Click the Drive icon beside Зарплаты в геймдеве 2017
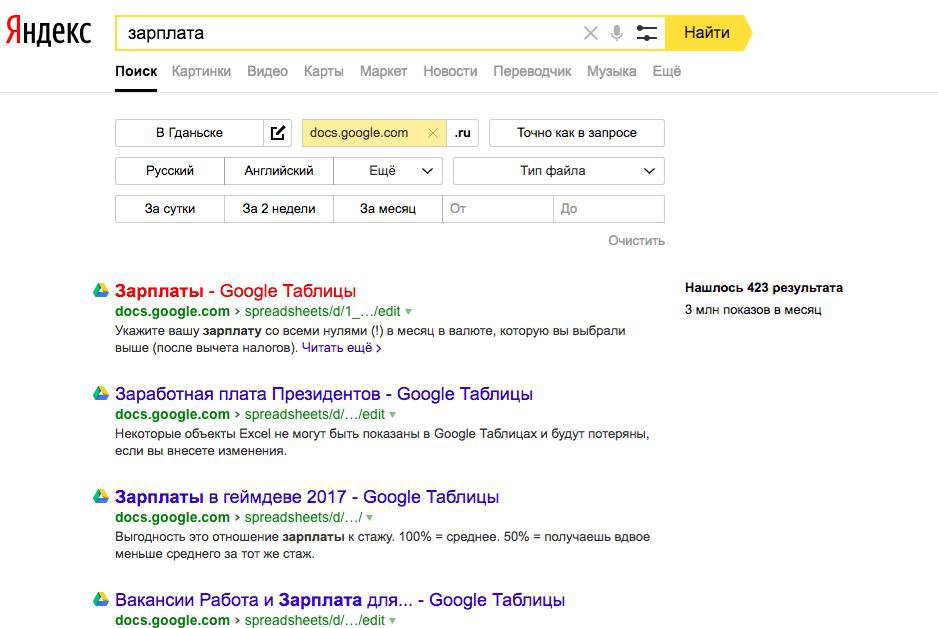Image resolution: width=938 pixels, height=628 pixels. click(100, 496)
